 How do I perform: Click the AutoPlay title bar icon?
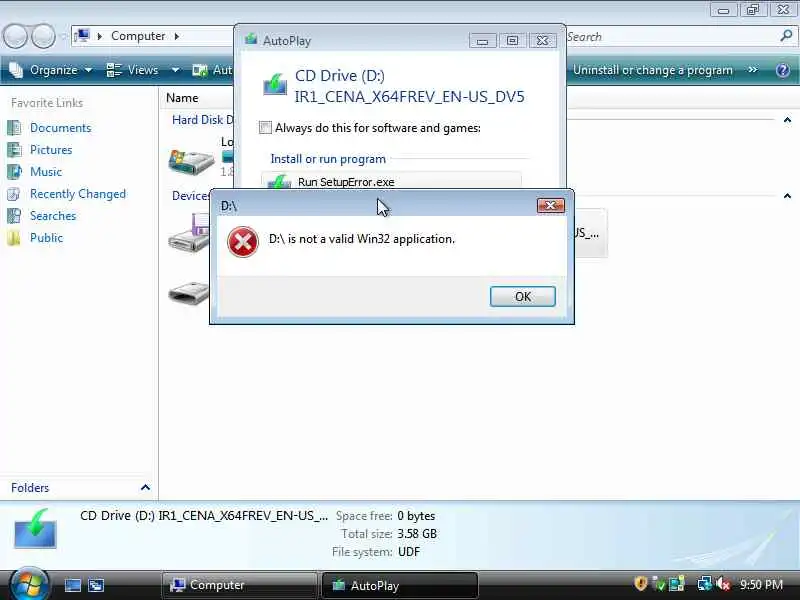point(251,40)
